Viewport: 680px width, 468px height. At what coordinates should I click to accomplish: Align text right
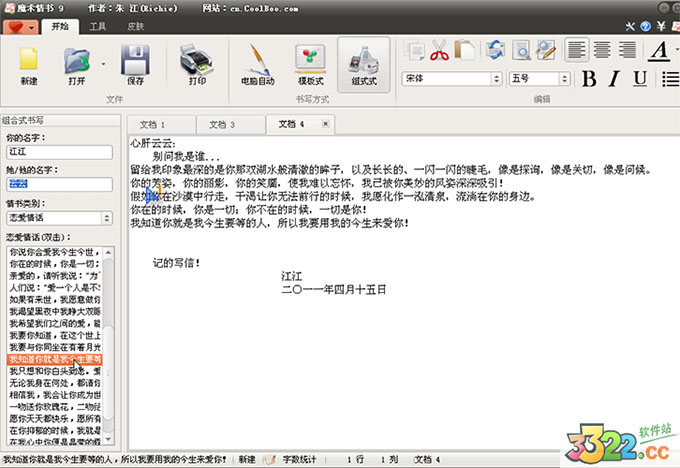click(x=627, y=50)
